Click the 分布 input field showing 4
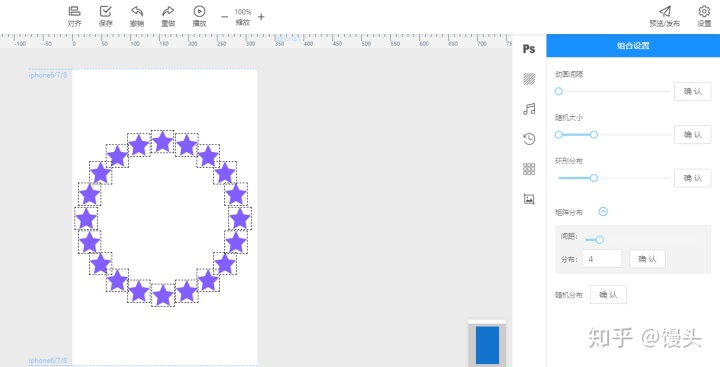 click(x=602, y=259)
